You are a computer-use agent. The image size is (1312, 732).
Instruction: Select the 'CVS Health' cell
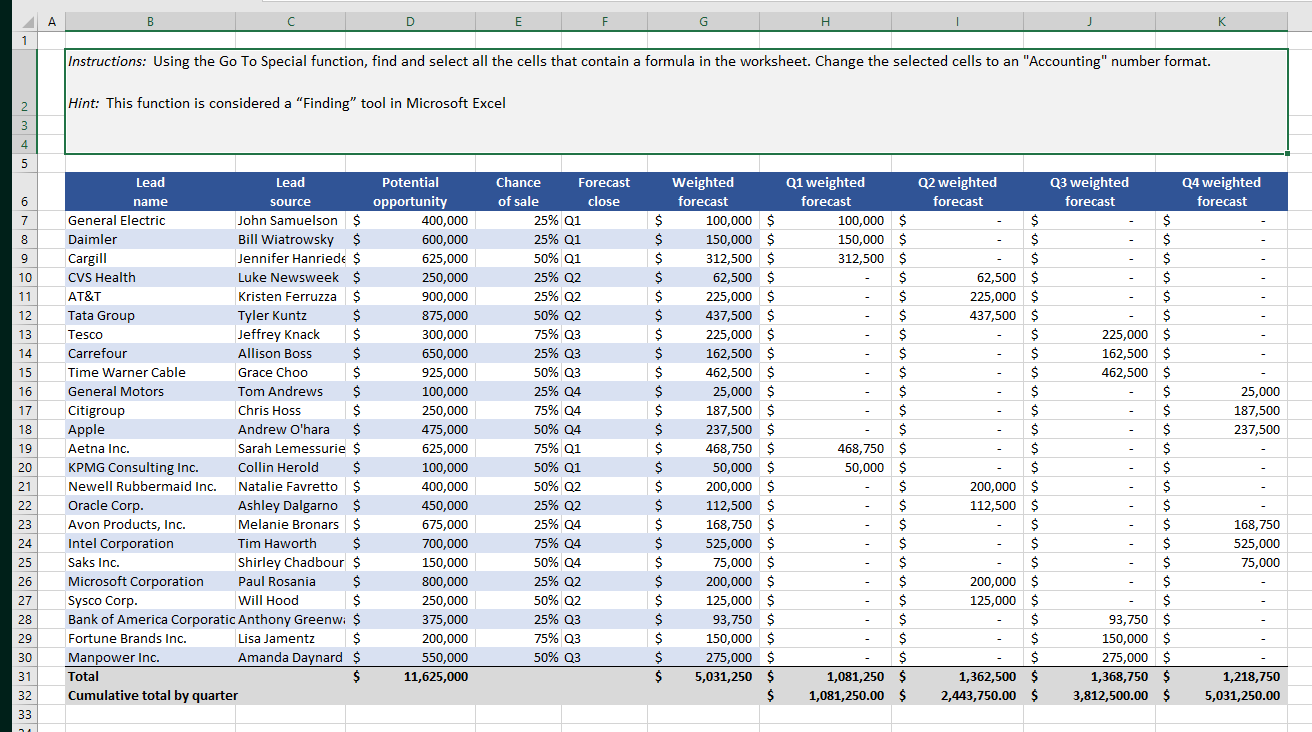[150, 277]
